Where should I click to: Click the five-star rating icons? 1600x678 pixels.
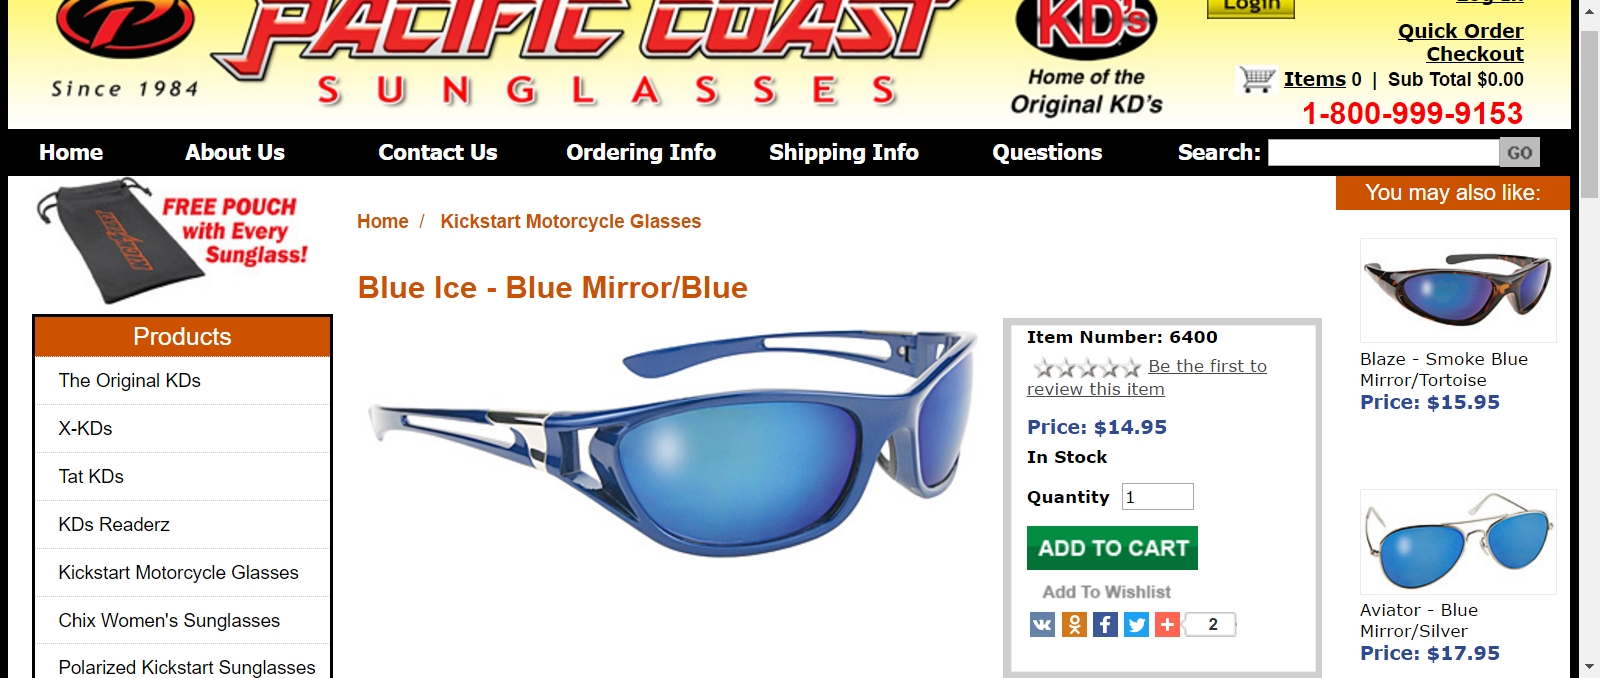pyautogui.click(x=1086, y=367)
